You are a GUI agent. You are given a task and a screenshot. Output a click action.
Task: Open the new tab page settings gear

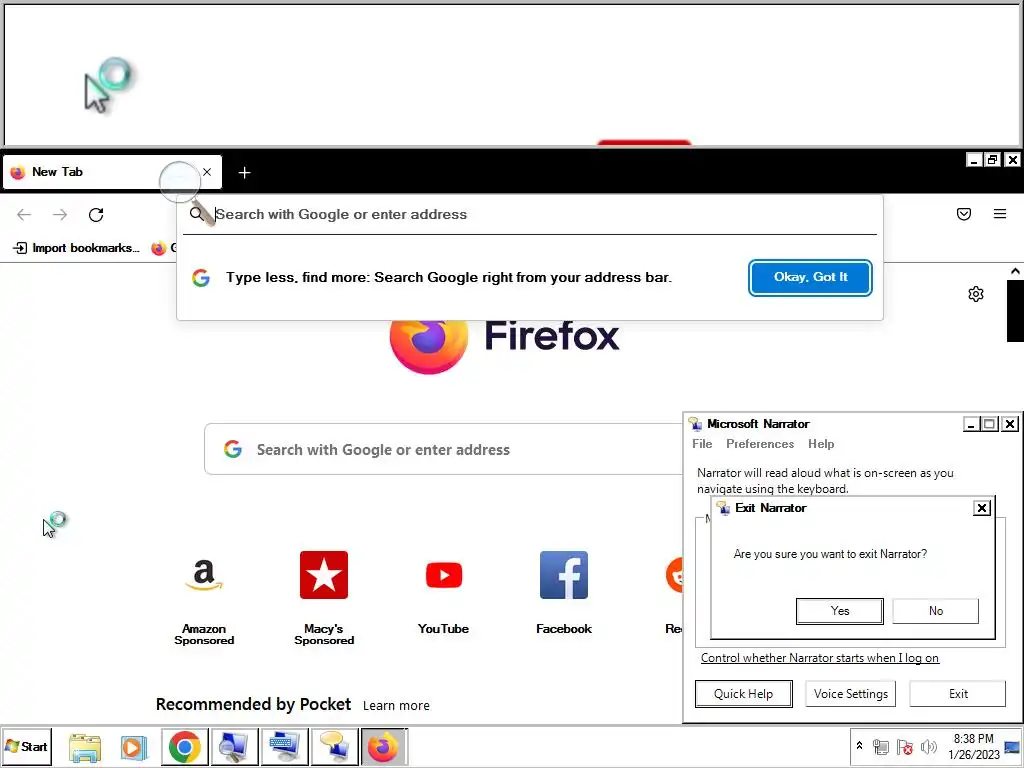coord(976,294)
